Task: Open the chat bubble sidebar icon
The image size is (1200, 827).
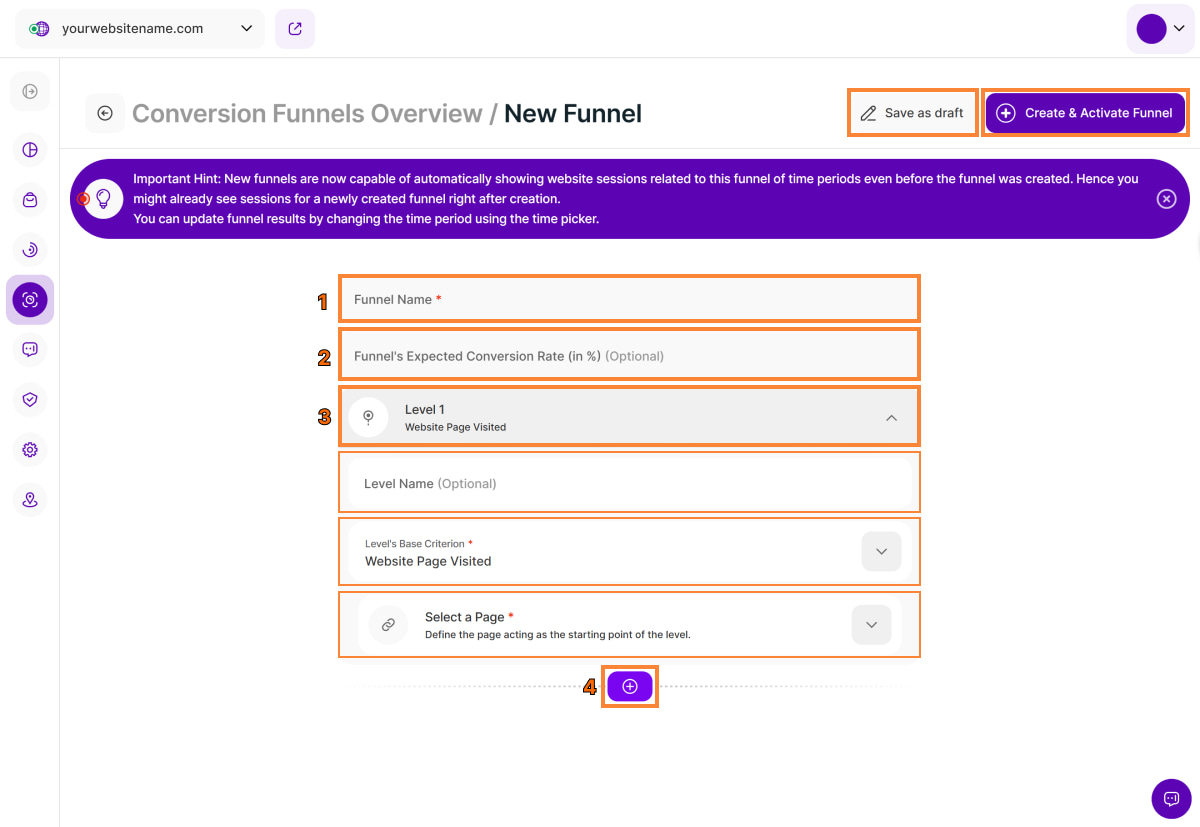Action: pos(30,350)
